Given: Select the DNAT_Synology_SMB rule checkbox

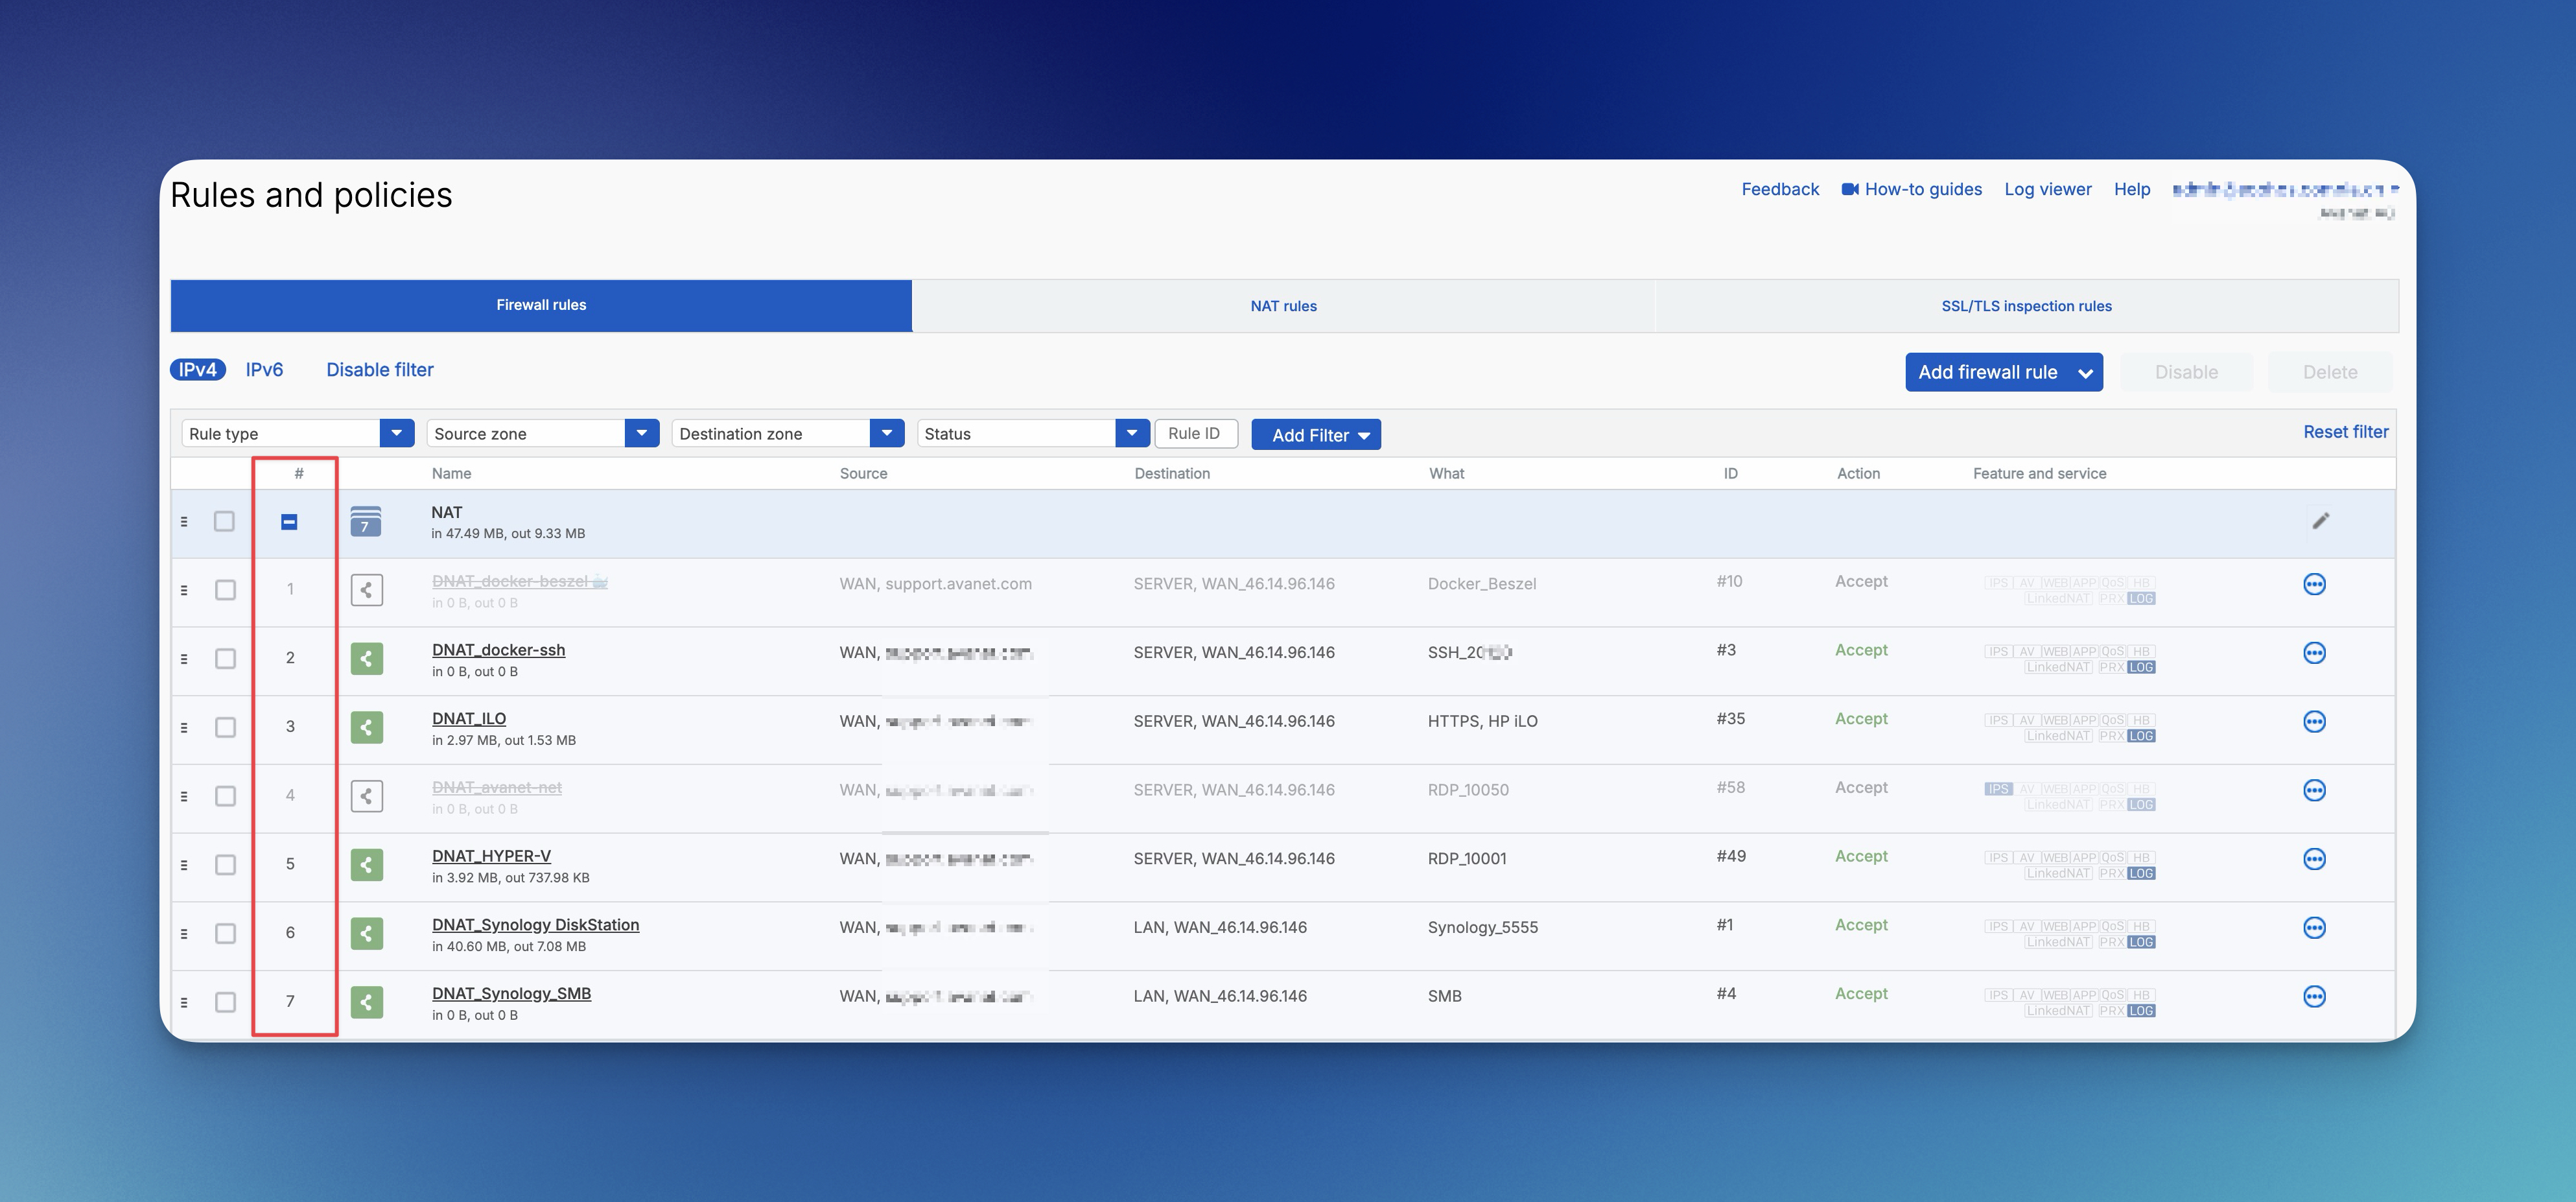Looking at the screenshot, I should coord(225,1002).
